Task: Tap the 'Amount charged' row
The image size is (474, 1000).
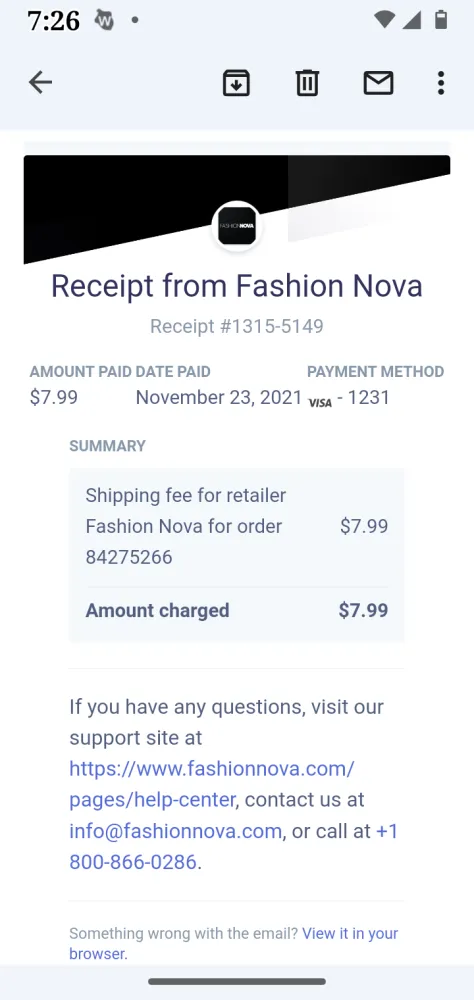Action: click(x=237, y=610)
